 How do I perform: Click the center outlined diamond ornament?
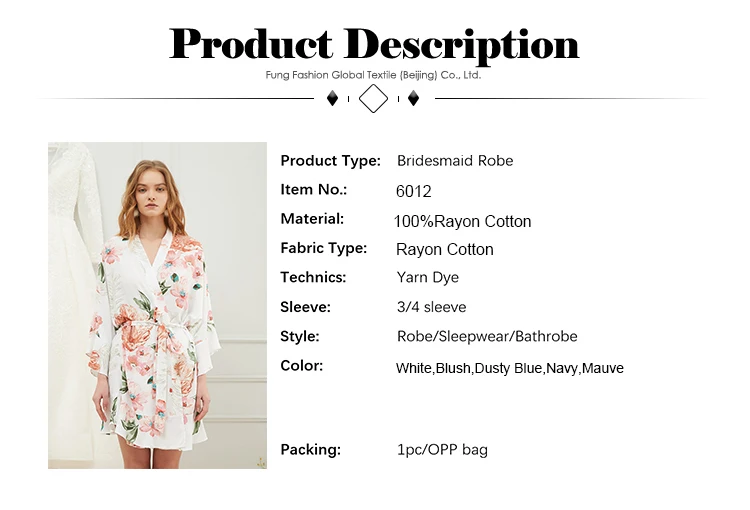[373, 98]
